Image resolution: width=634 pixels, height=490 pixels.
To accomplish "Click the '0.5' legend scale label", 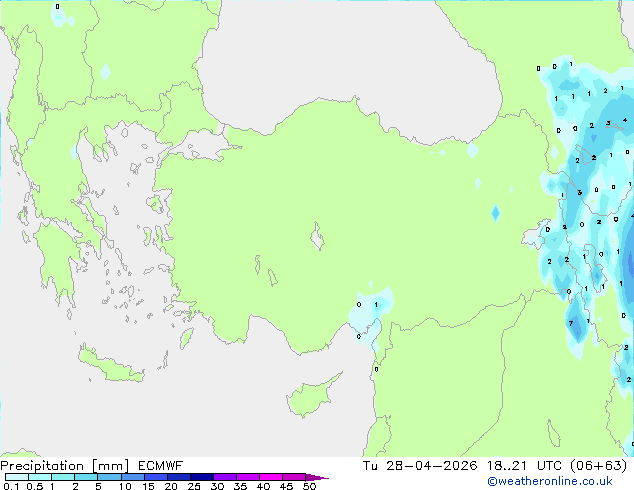I will pos(35,486).
